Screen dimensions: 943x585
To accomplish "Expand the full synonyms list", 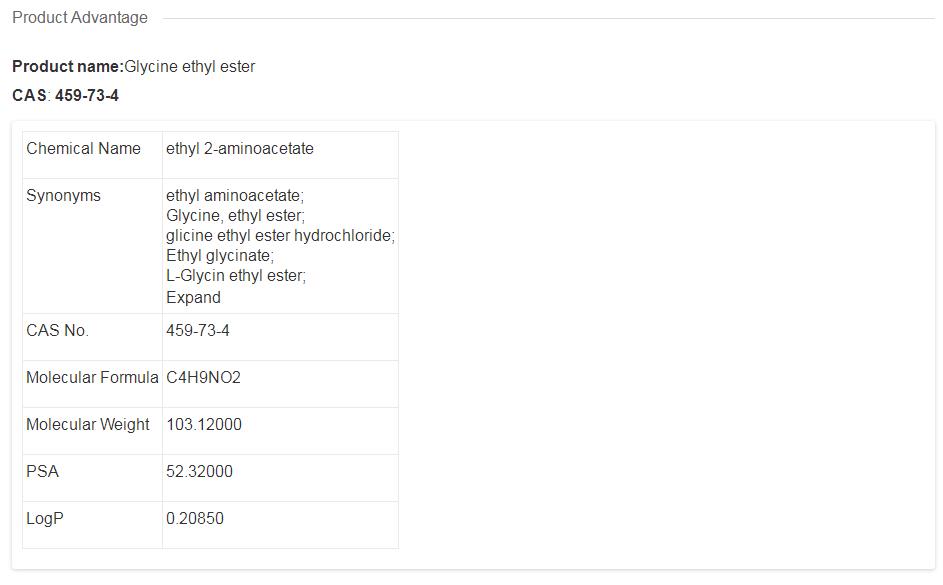I will [193, 297].
